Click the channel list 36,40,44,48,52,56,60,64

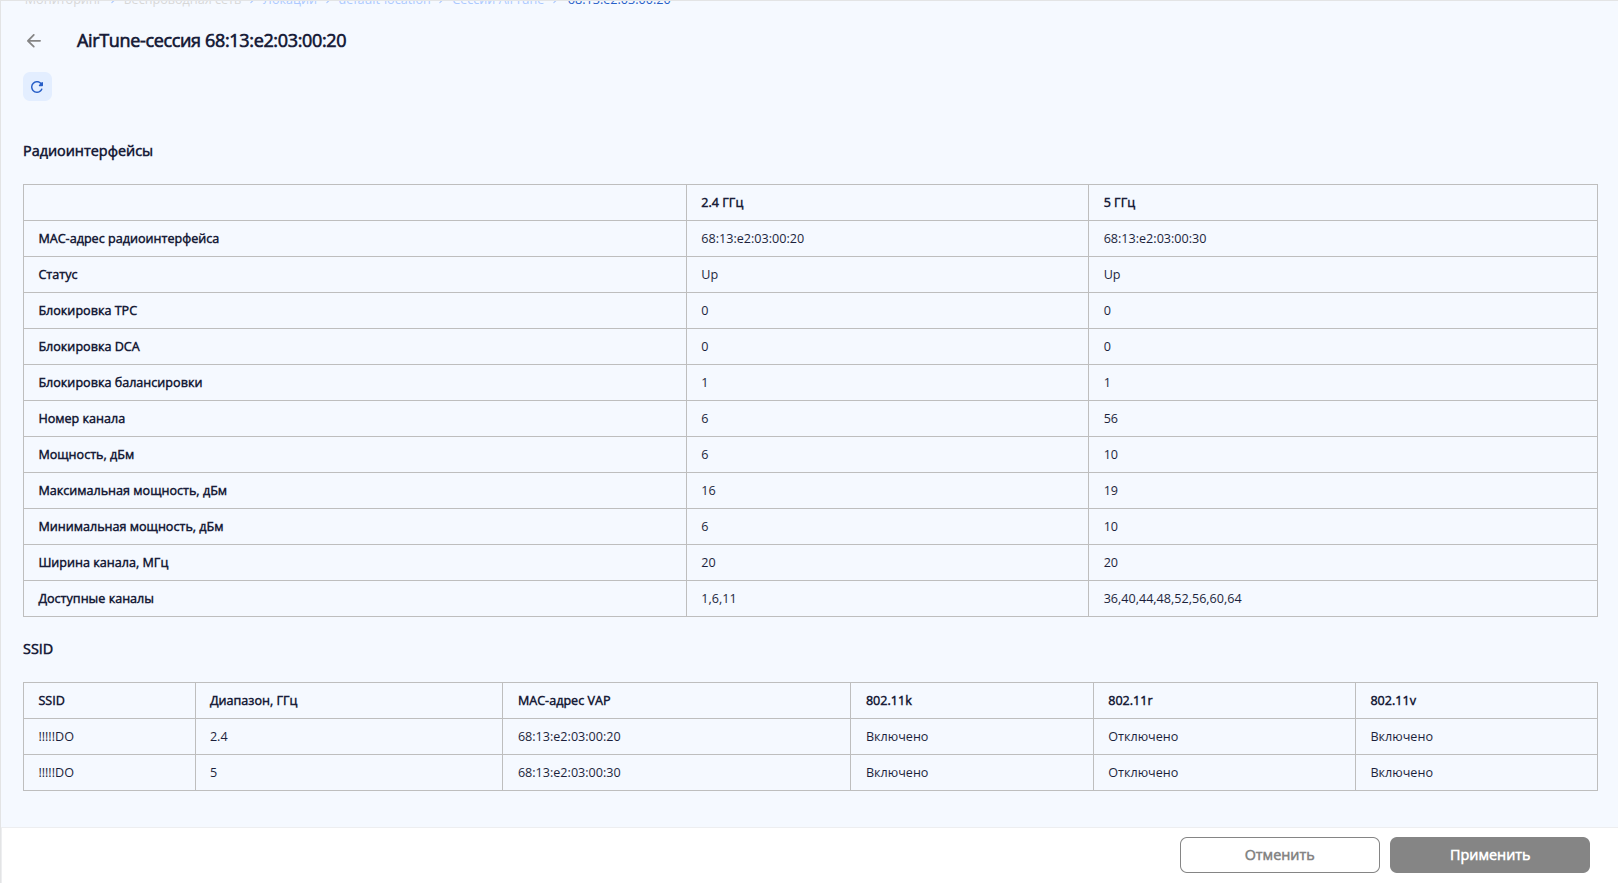(1172, 599)
